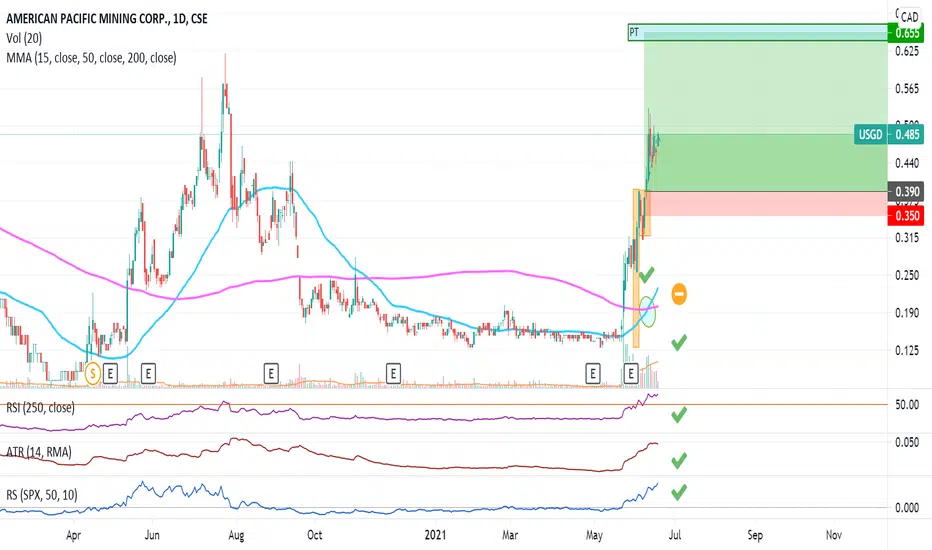Click the Apr date on the time axis
The width and height of the screenshot is (932, 550).
click(x=73, y=535)
